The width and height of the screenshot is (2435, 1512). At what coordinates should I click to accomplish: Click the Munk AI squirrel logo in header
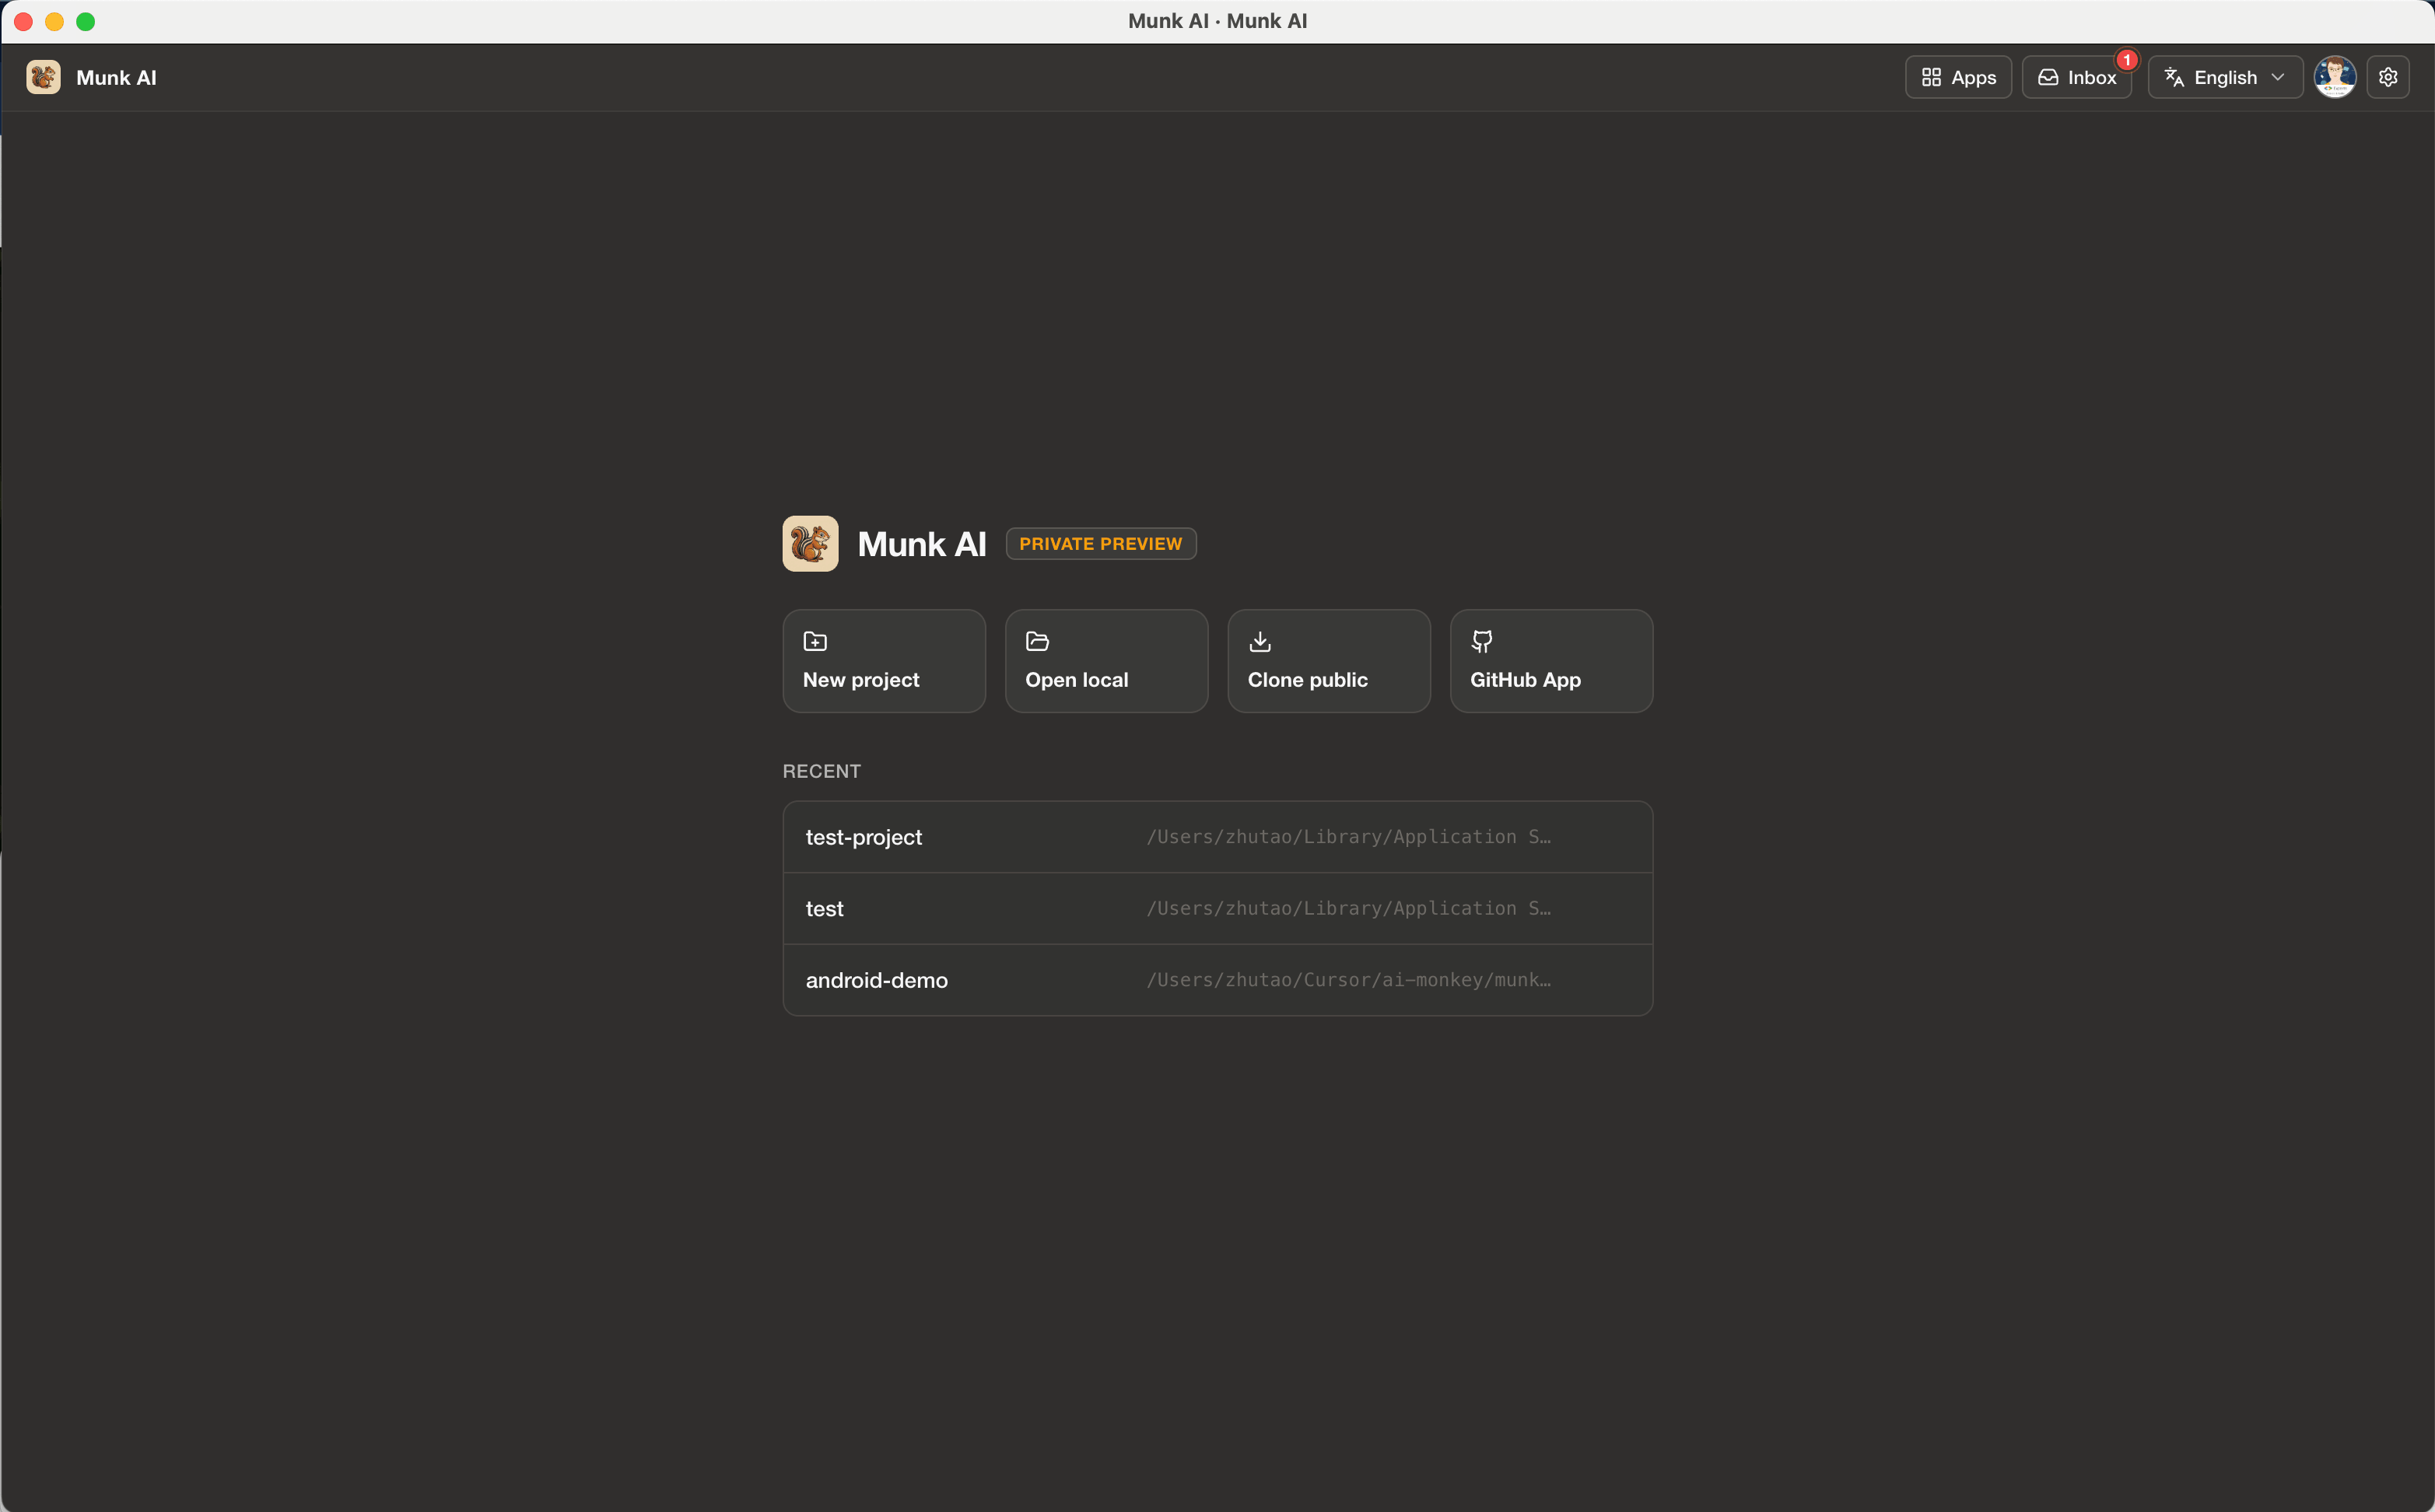[43, 77]
